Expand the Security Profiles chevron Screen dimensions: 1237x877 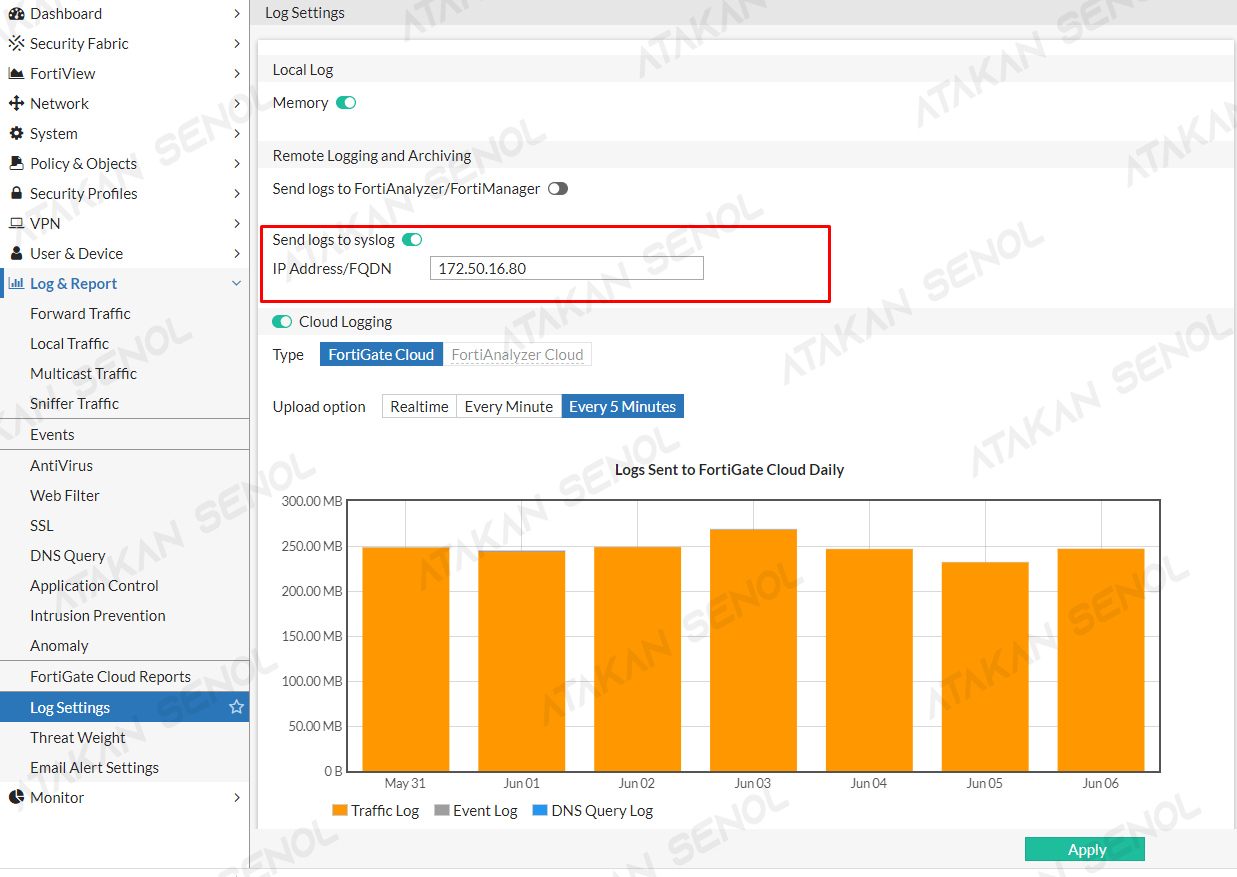(237, 194)
